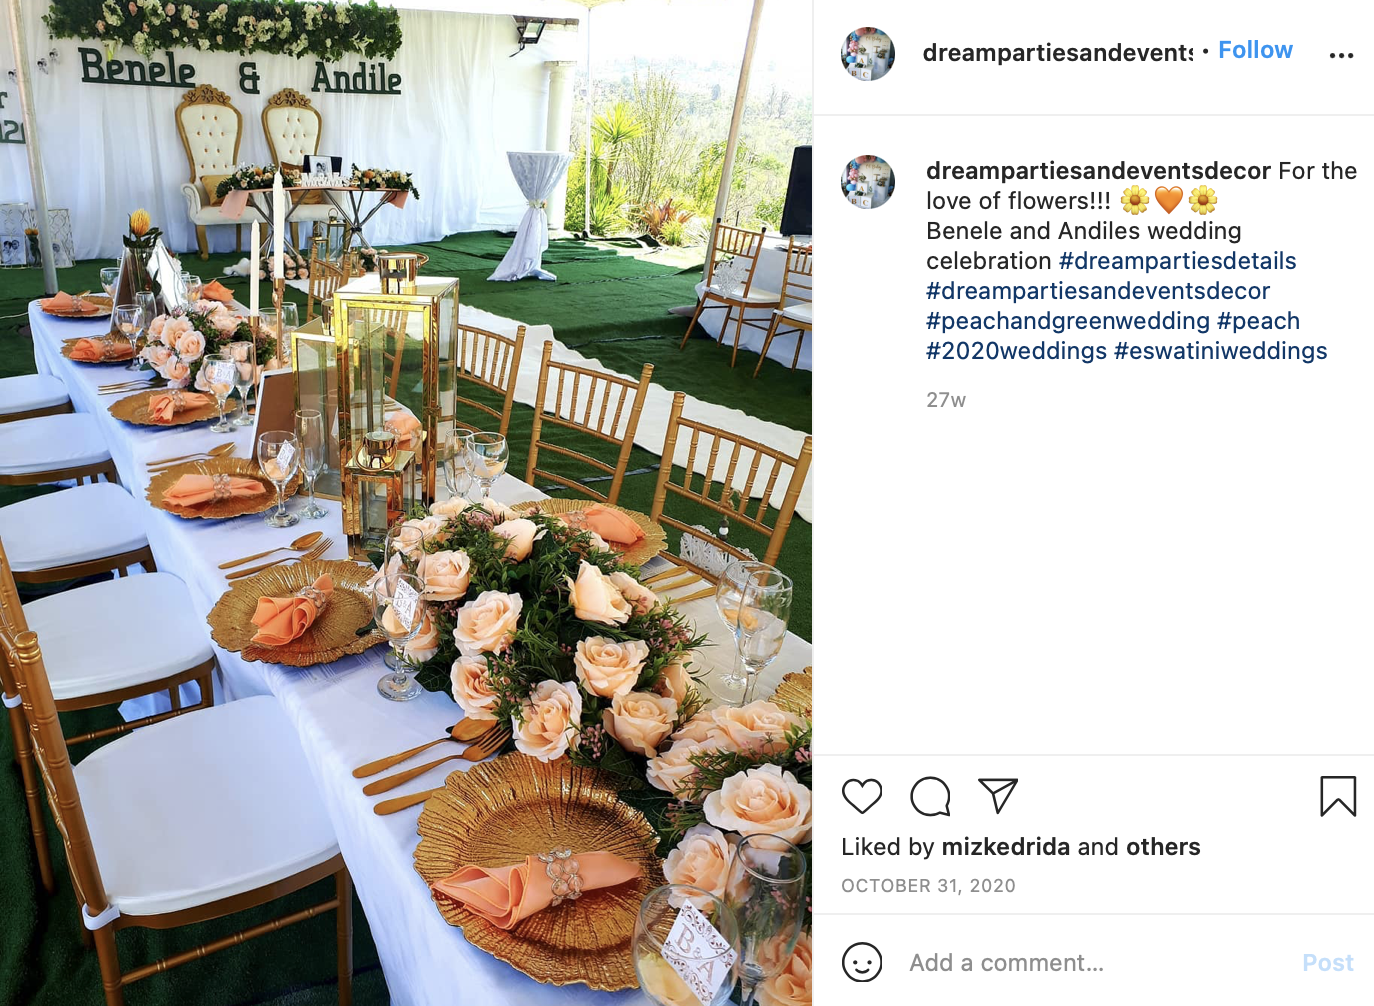The height and width of the screenshot is (1006, 1374).
Task: Click the wedding table photo
Action: click(x=406, y=503)
